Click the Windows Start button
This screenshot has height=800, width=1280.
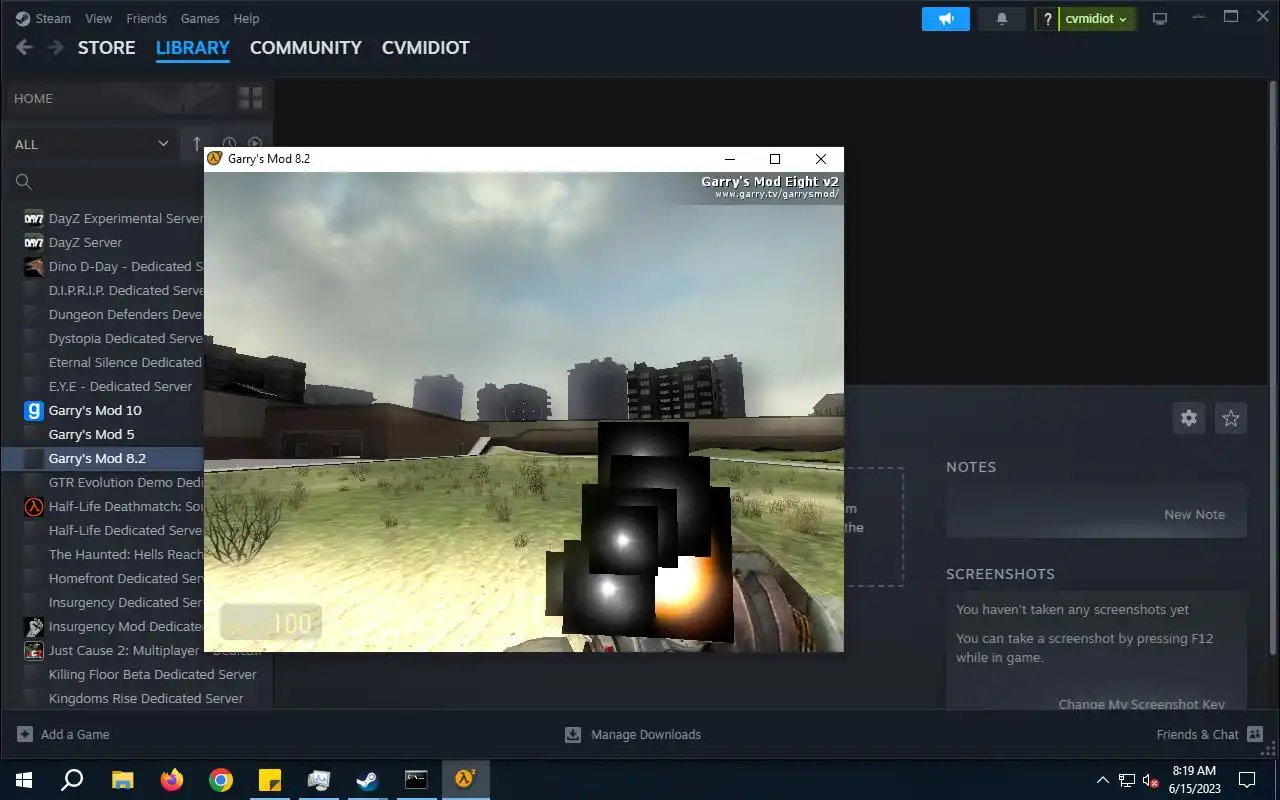pos(24,780)
